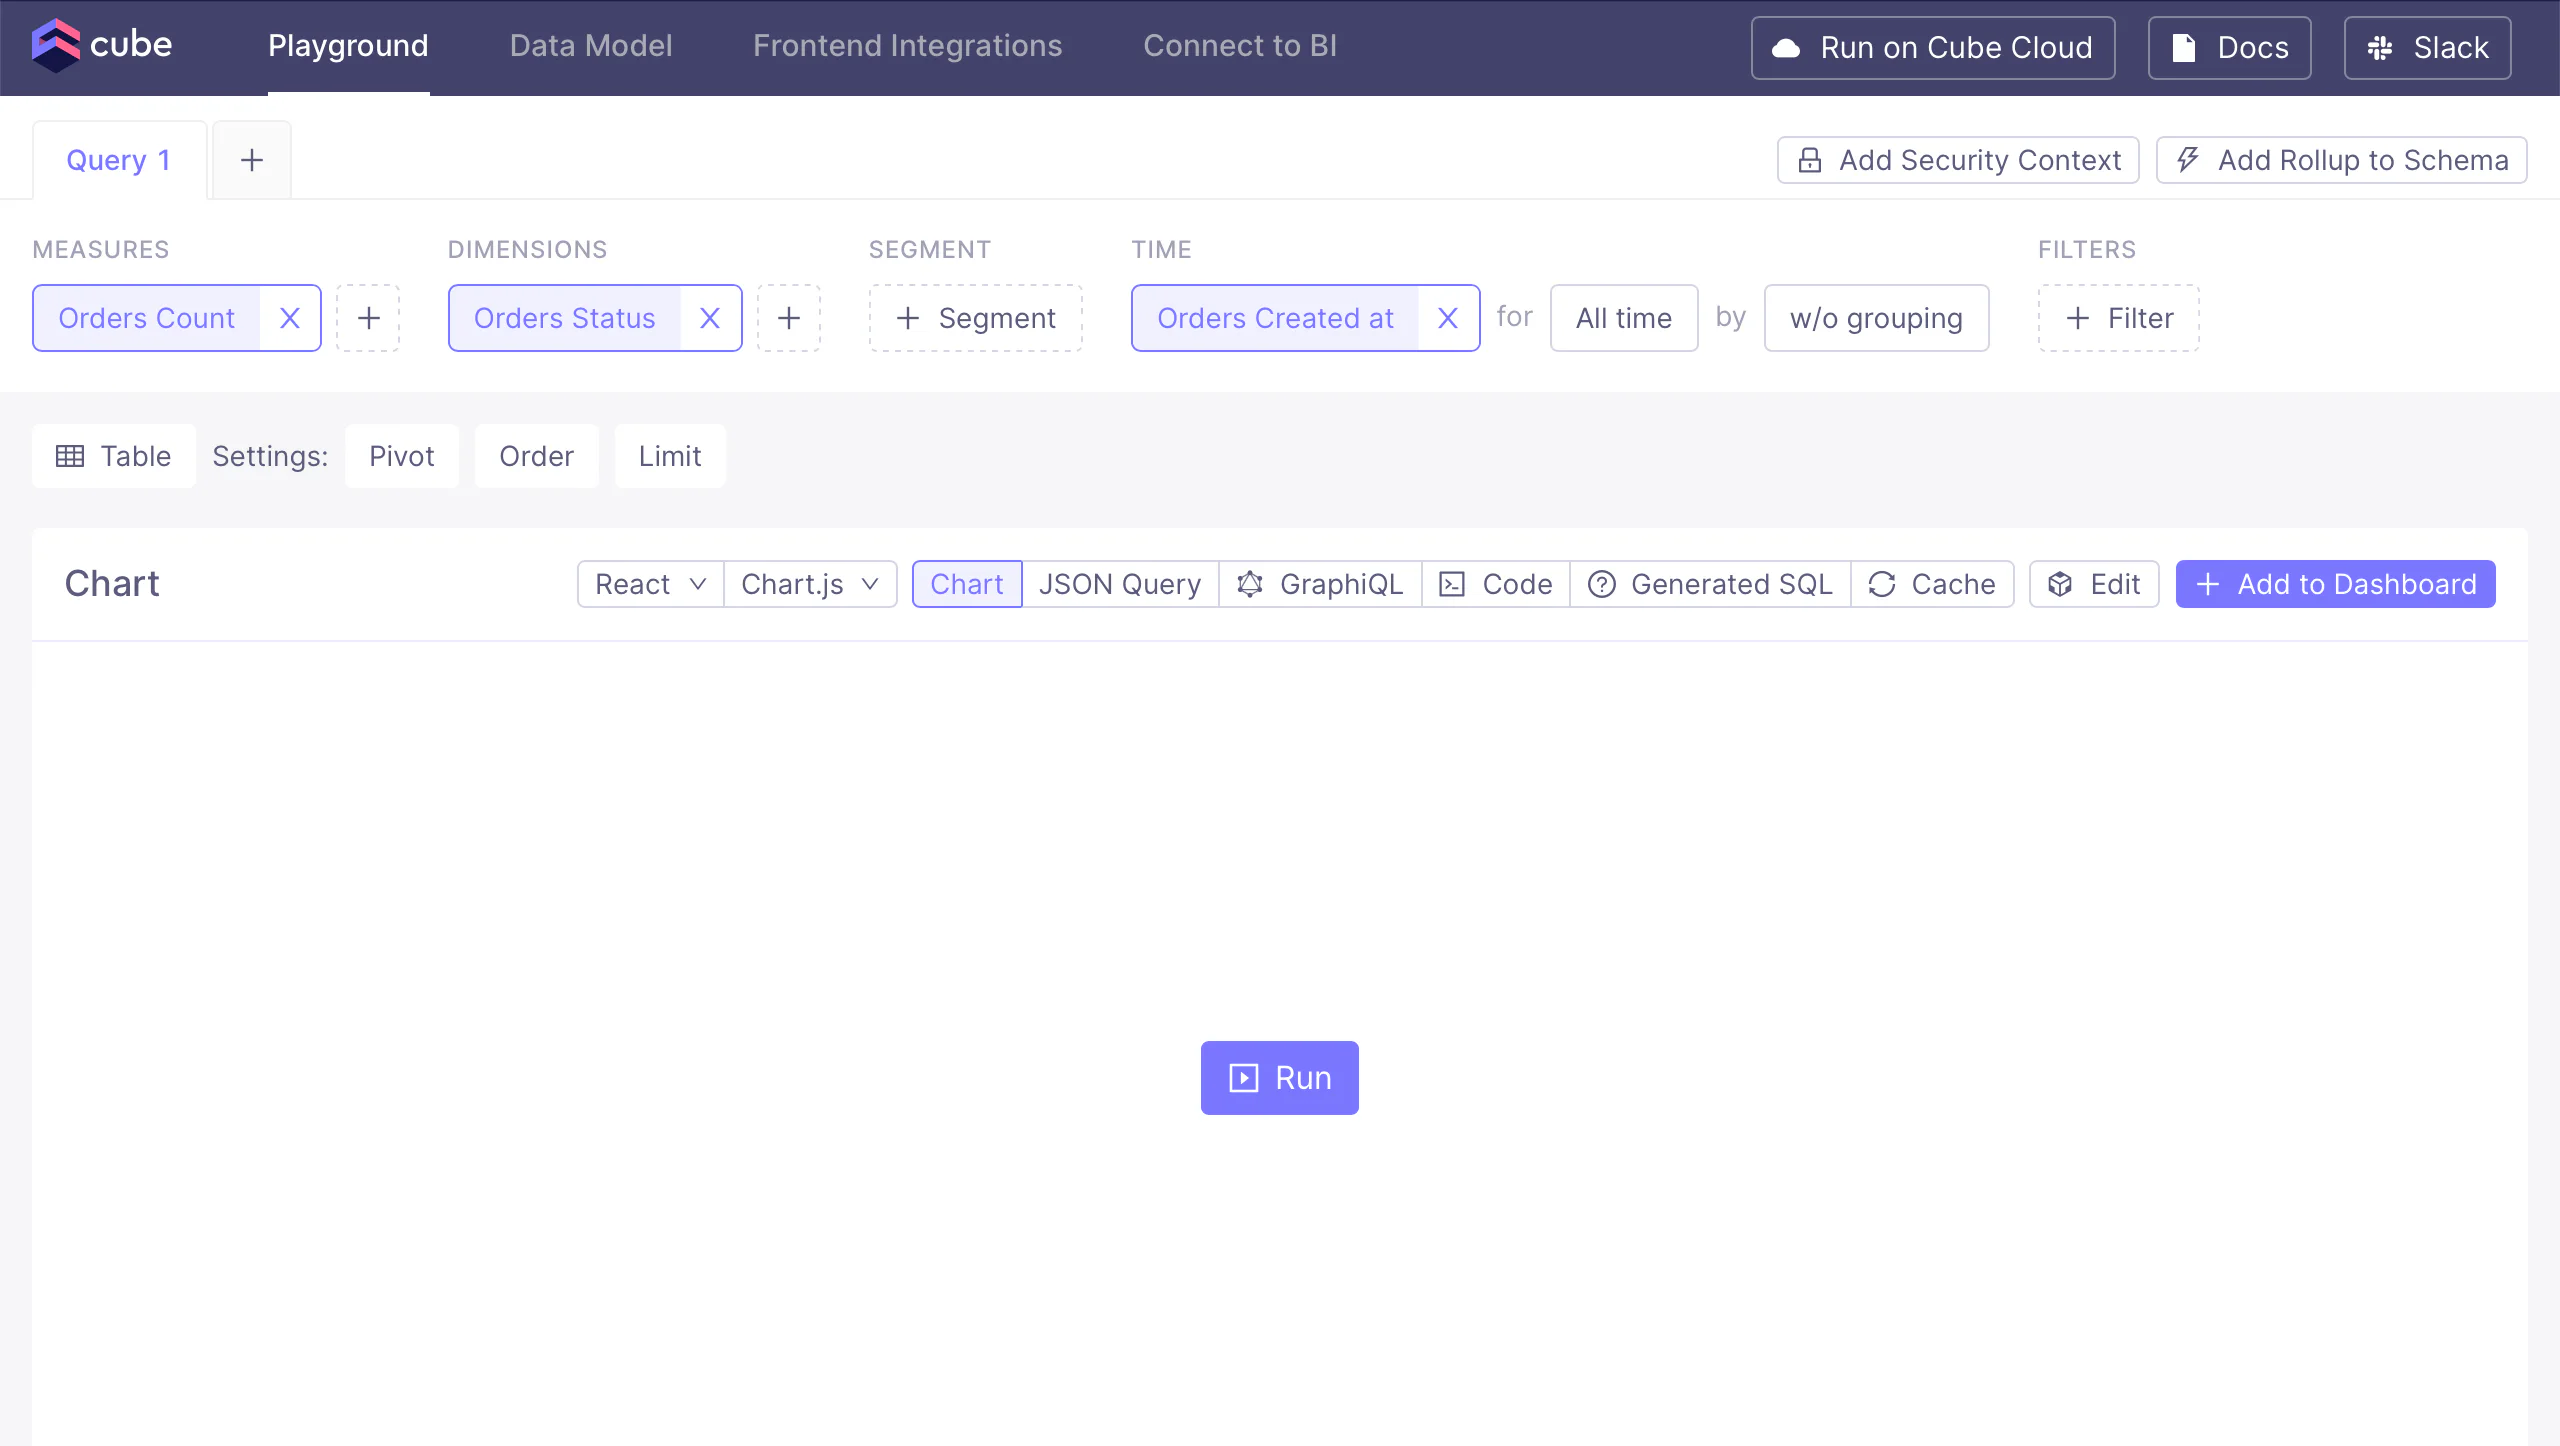Switch to Chart view toggle
This screenshot has width=2560, height=1446.
point(966,584)
